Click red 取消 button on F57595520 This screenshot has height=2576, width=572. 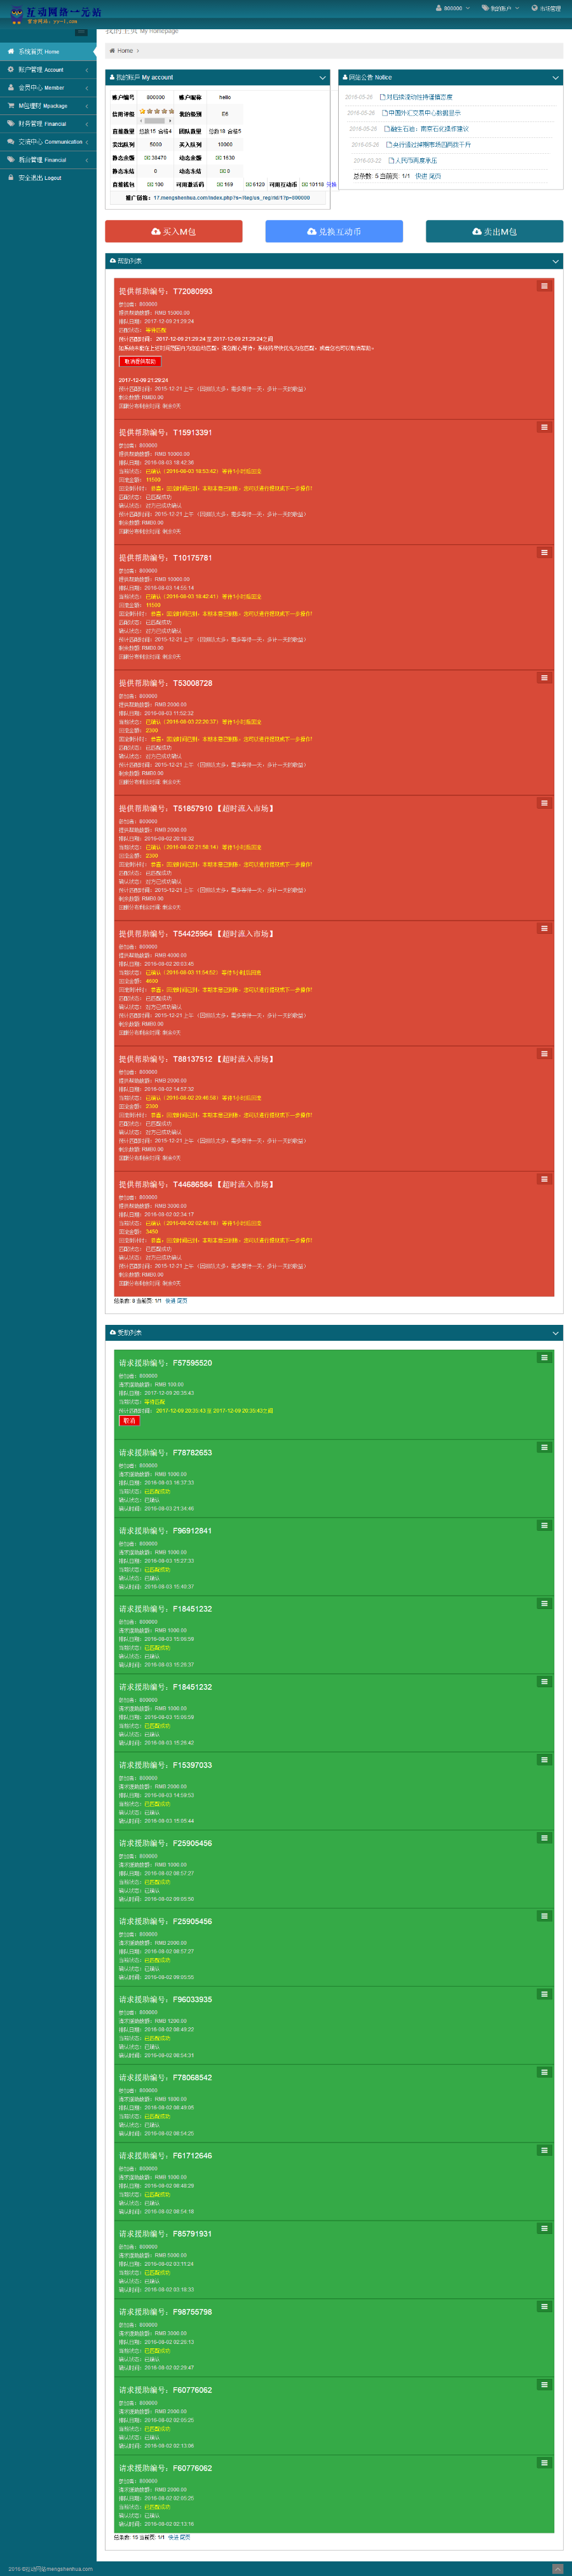coord(129,1421)
